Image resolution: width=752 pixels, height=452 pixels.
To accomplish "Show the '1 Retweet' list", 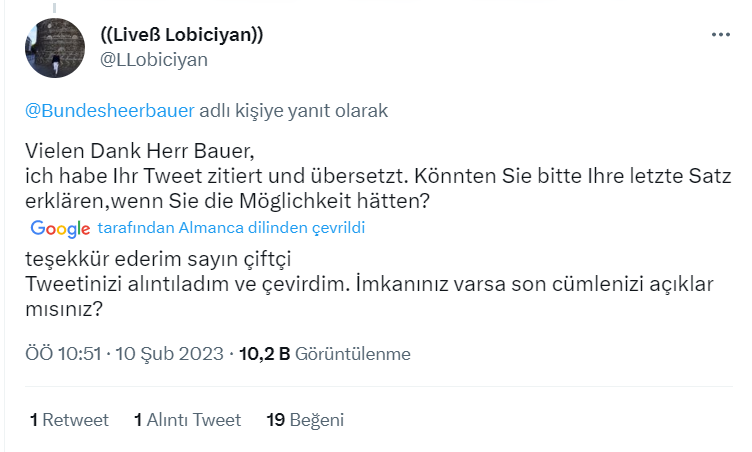I will coord(69,420).
